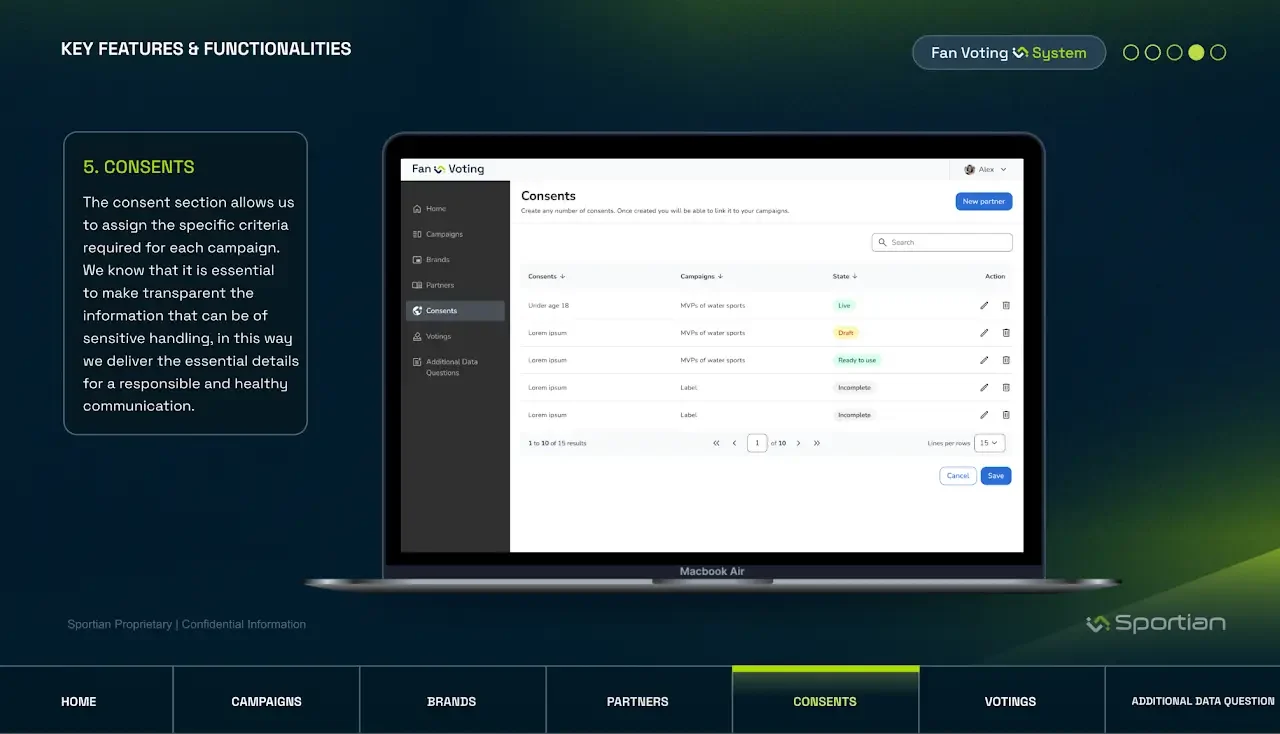This screenshot has width=1280, height=734.
Task: Open Campaigns in the app sidebar
Action: 444,234
